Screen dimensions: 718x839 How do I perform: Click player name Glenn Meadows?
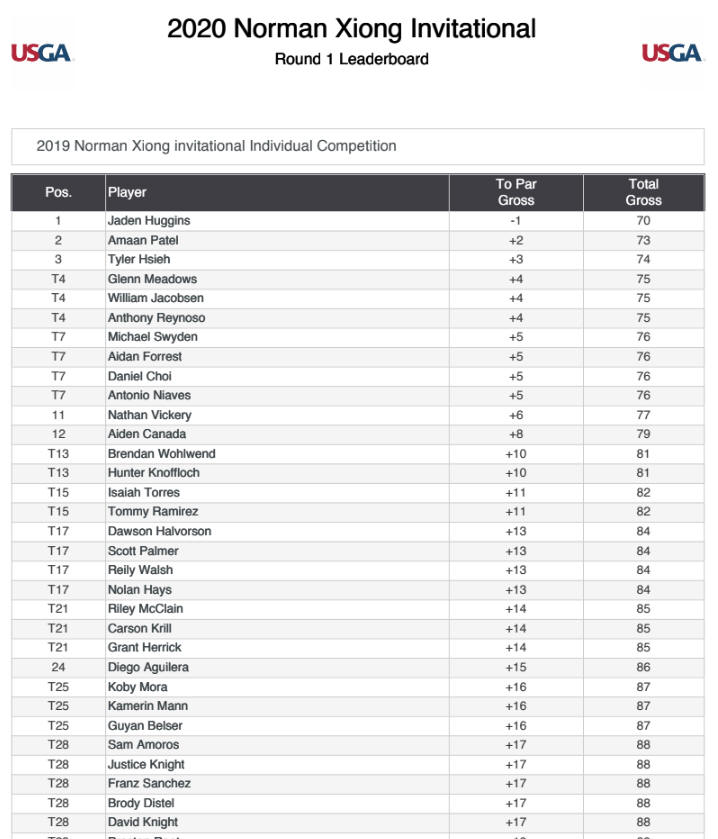152,279
